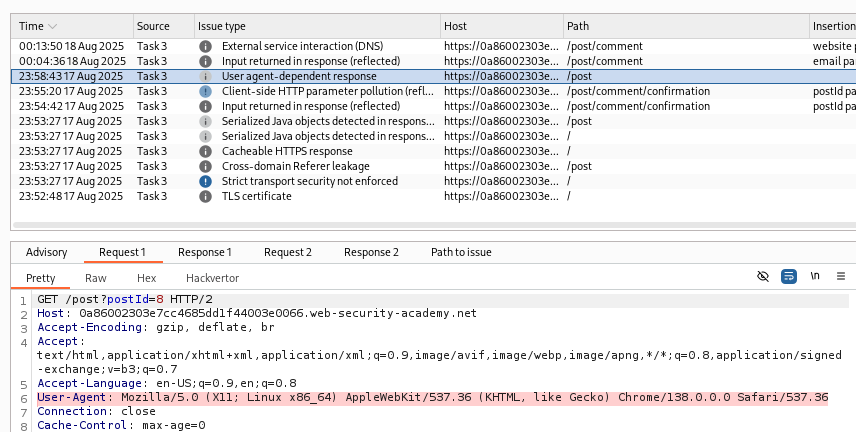Click icon for Cross-domain Referer leakage
Image resolution: width=856 pixels, height=432 pixels.
[205, 166]
